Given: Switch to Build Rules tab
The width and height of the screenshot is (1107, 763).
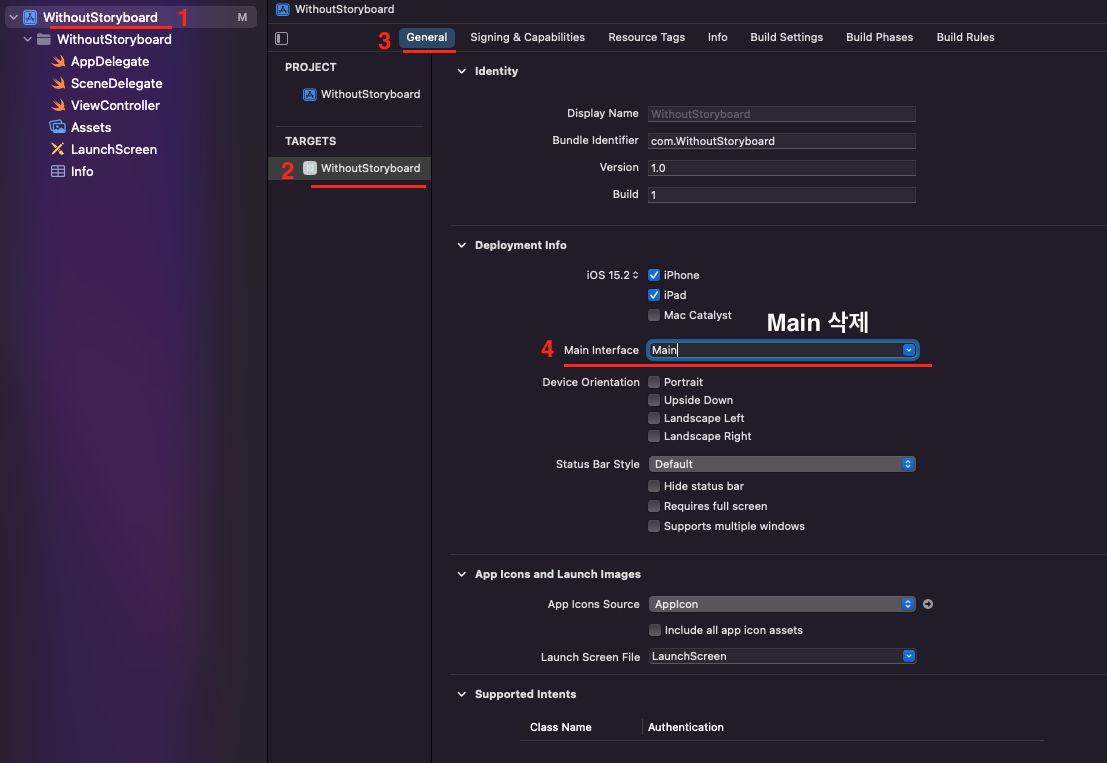Looking at the screenshot, I should click(965, 37).
